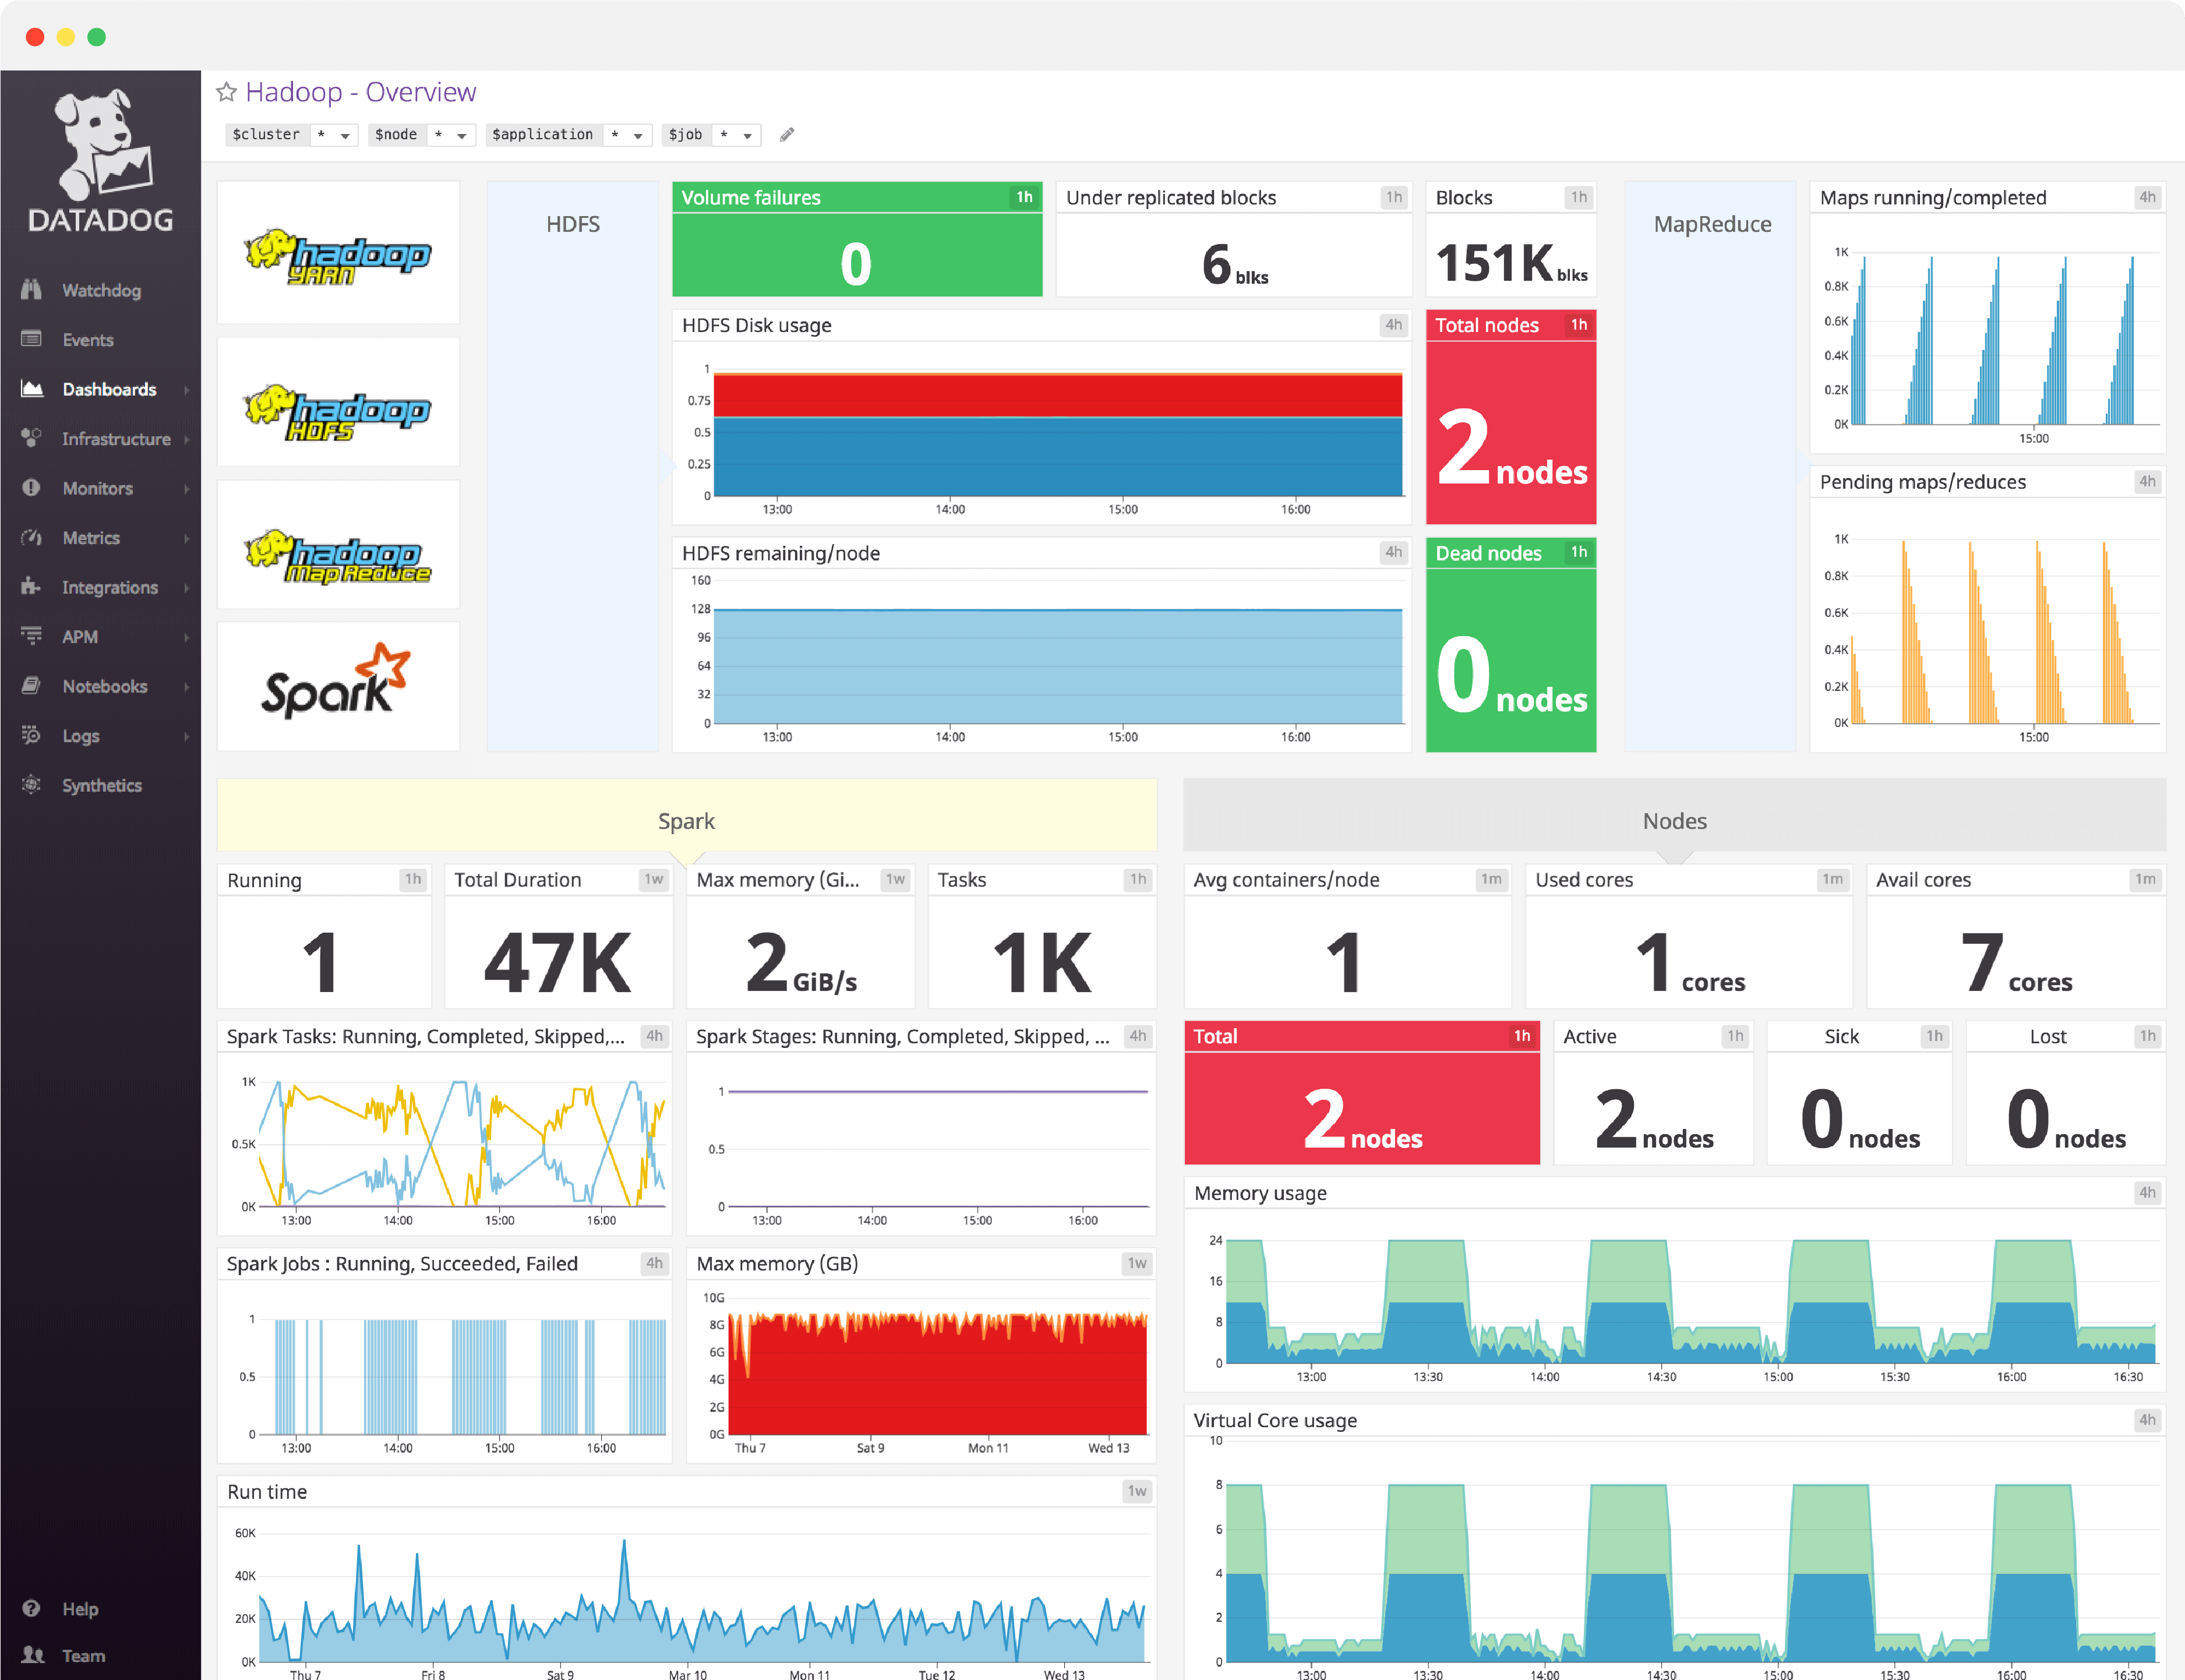
Task: Click the template variables edit pencil
Action: coord(788,134)
